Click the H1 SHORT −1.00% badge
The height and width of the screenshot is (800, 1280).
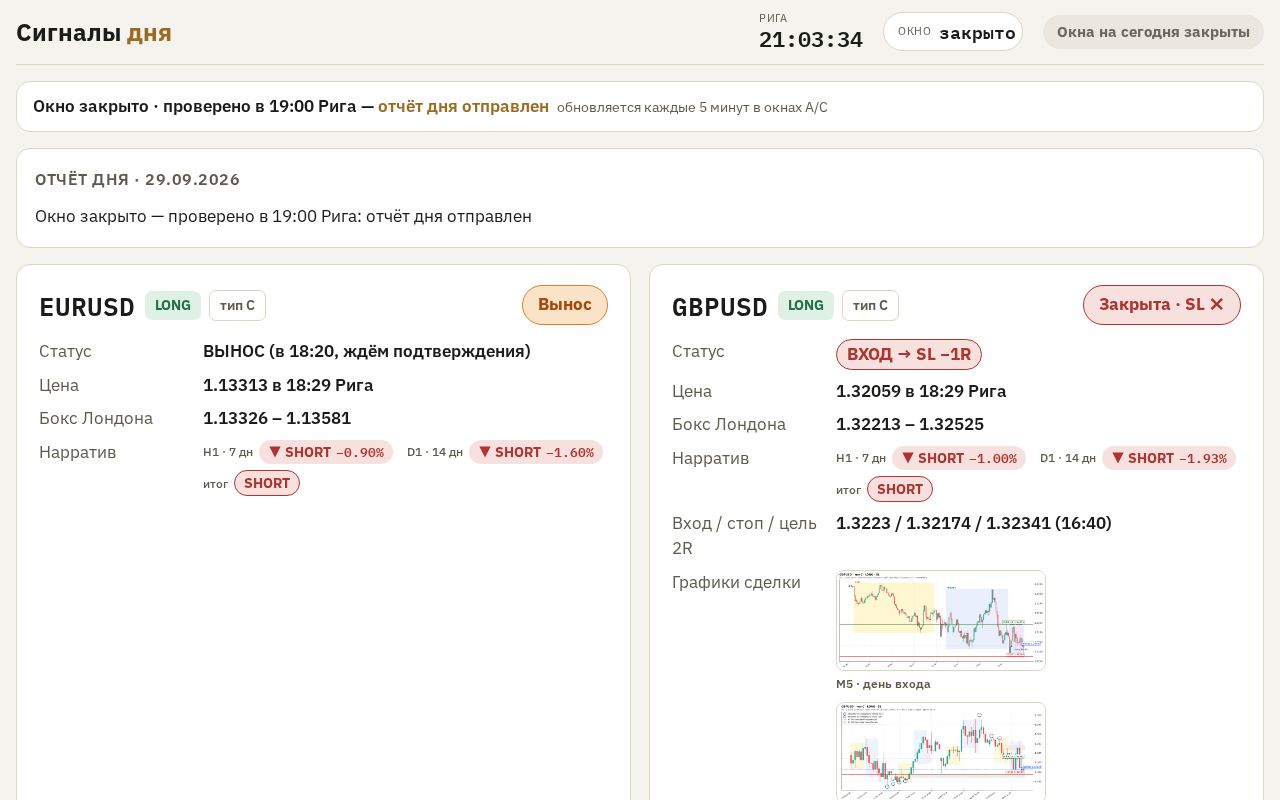pyautogui.click(x=959, y=458)
